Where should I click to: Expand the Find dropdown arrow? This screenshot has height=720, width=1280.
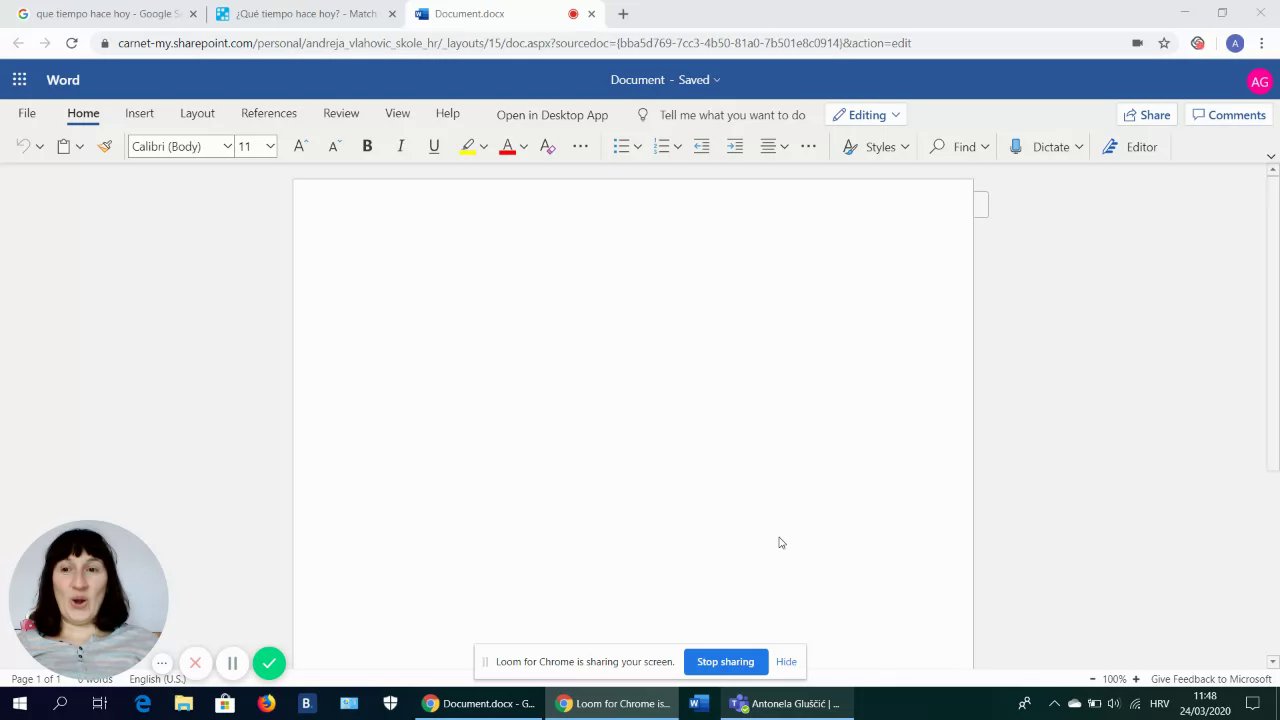(x=985, y=147)
